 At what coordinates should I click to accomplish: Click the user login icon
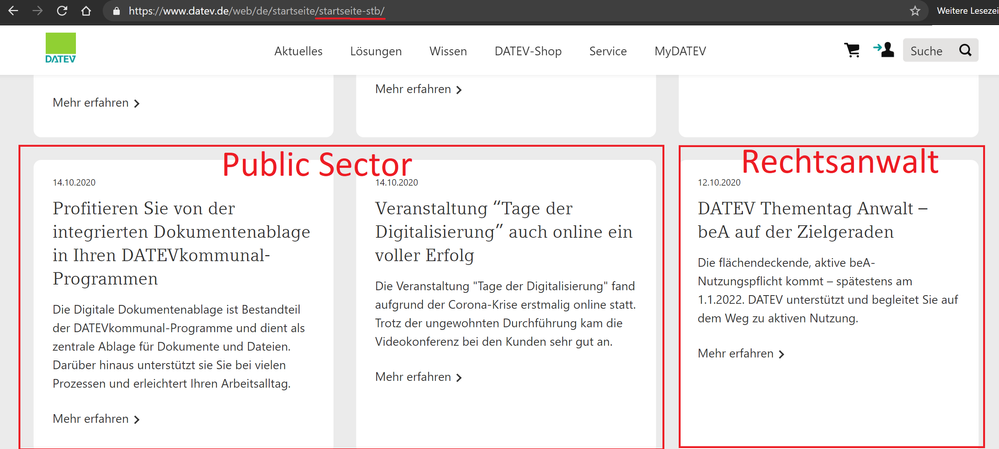pyautogui.click(x=883, y=50)
